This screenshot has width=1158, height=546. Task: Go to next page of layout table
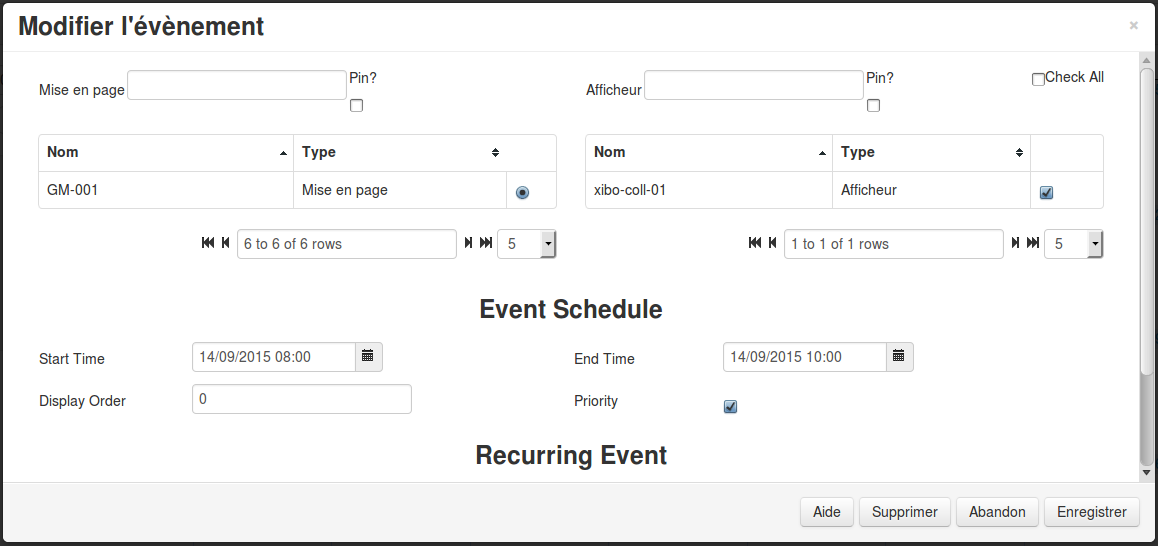(x=468, y=243)
